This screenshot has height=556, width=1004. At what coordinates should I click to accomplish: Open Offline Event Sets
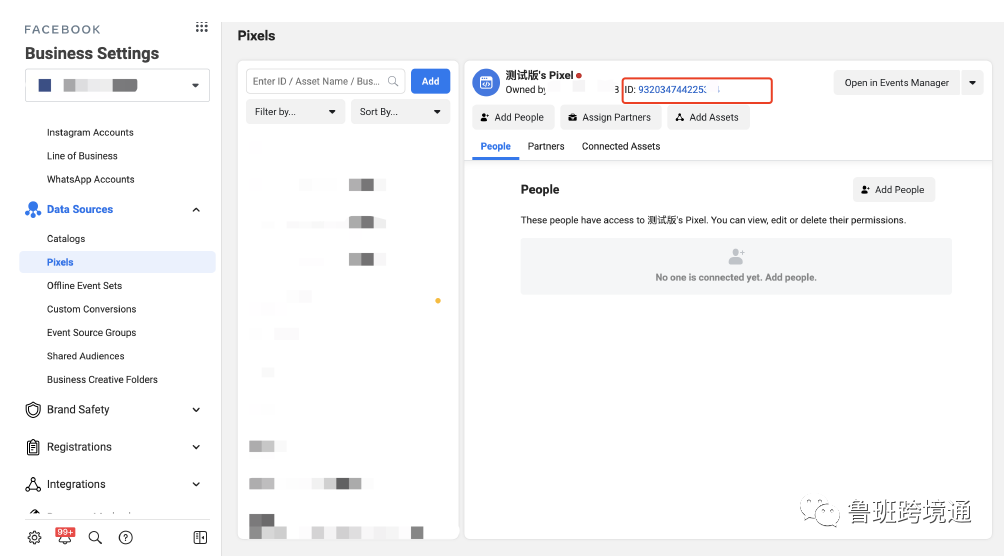pos(85,286)
